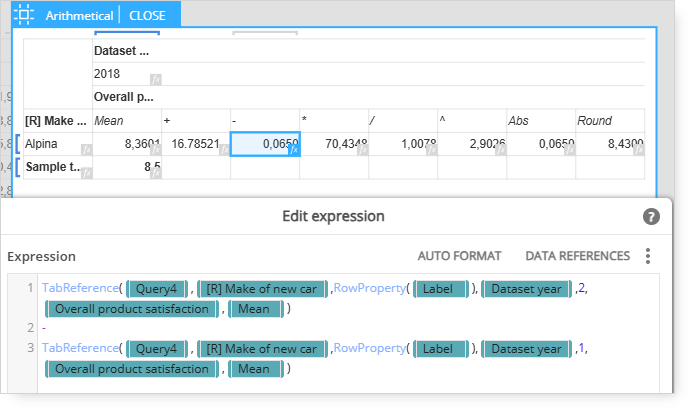Click AUTO FORMAT button
690x409 pixels.
(459, 256)
